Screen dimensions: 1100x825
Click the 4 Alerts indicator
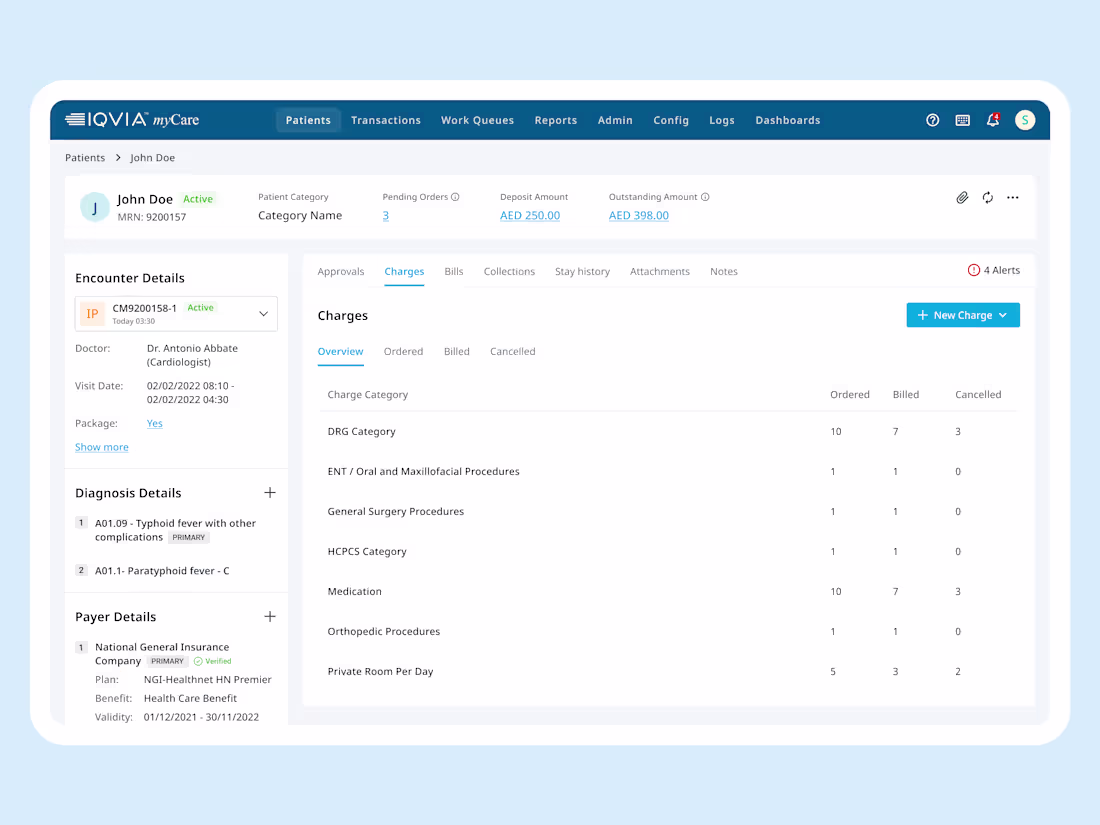point(994,270)
